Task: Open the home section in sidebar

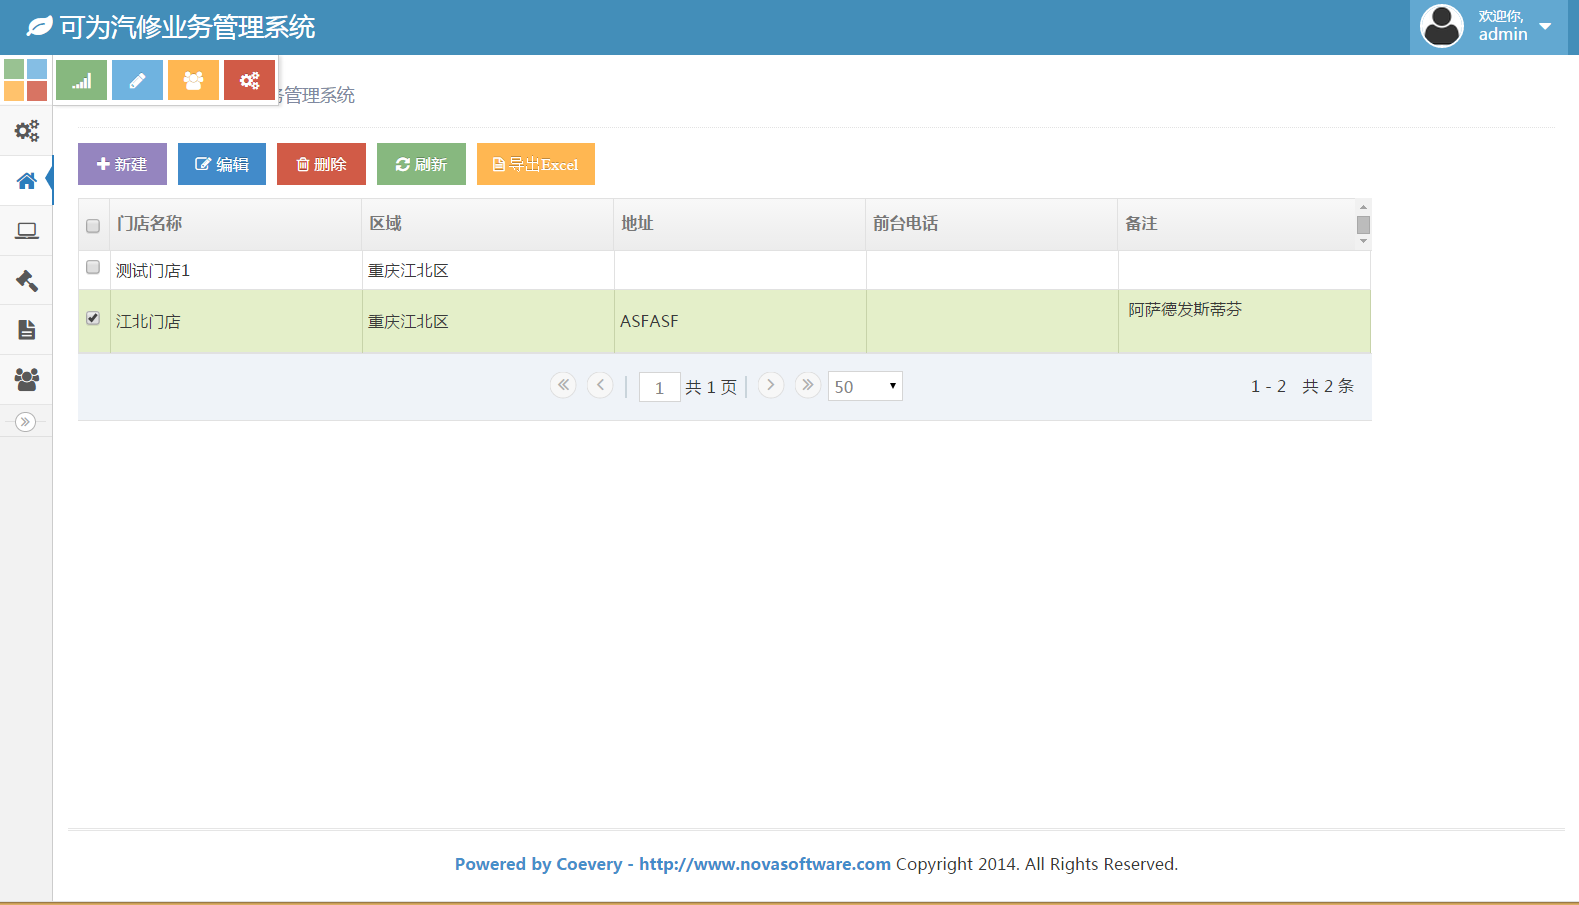Action: coord(27,181)
